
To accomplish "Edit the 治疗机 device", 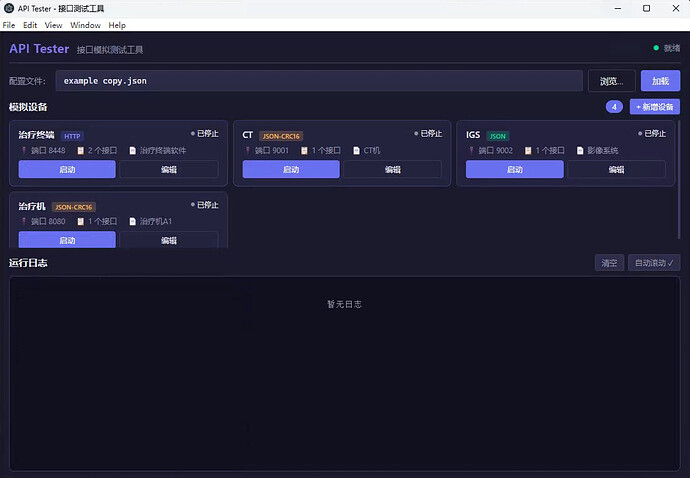I will coord(169,240).
